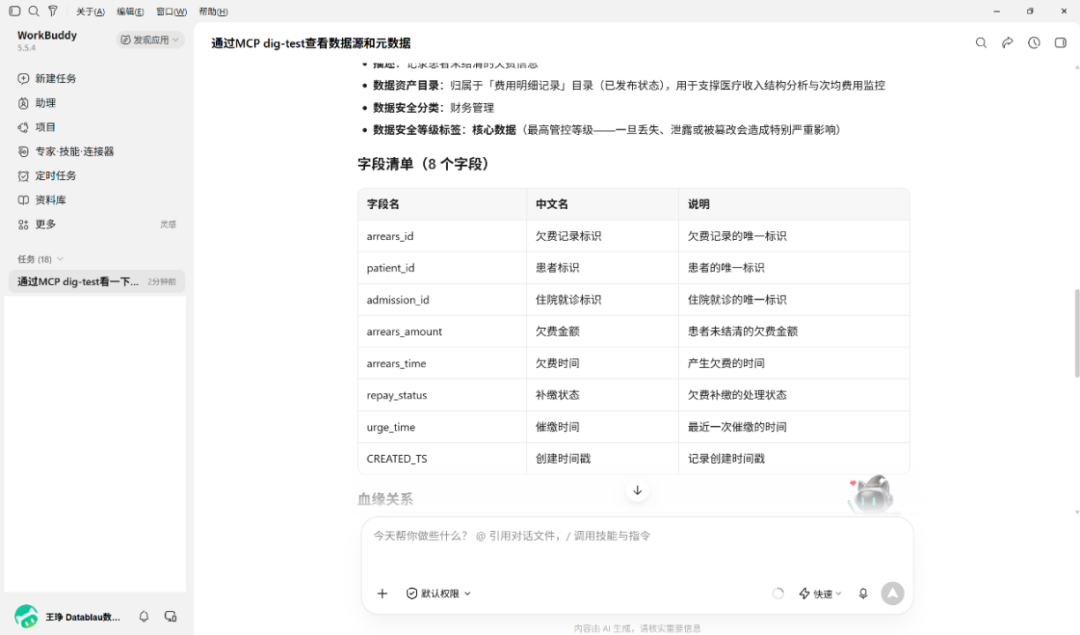Click the repay_status field cell
Screen dimensions: 1080x635
coord(442,395)
